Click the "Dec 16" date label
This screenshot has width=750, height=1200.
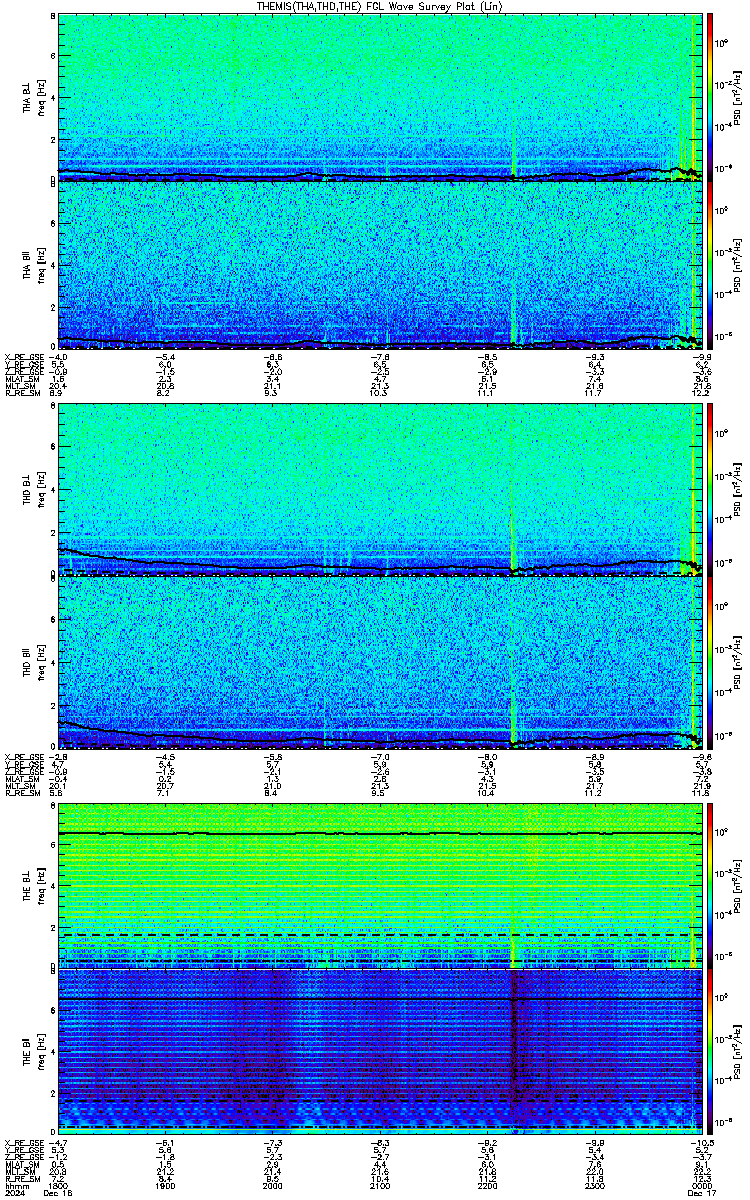59,1193
